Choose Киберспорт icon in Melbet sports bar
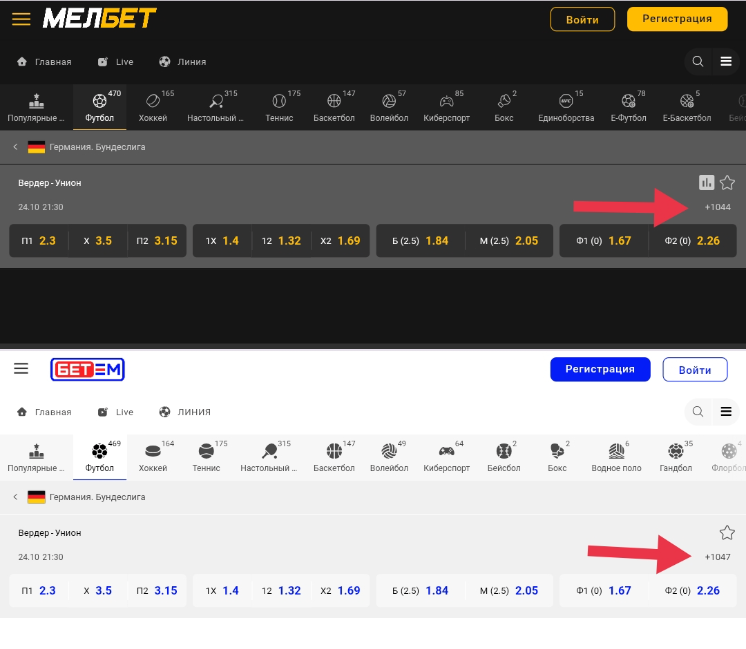This screenshot has height=649, width=746. (445, 107)
